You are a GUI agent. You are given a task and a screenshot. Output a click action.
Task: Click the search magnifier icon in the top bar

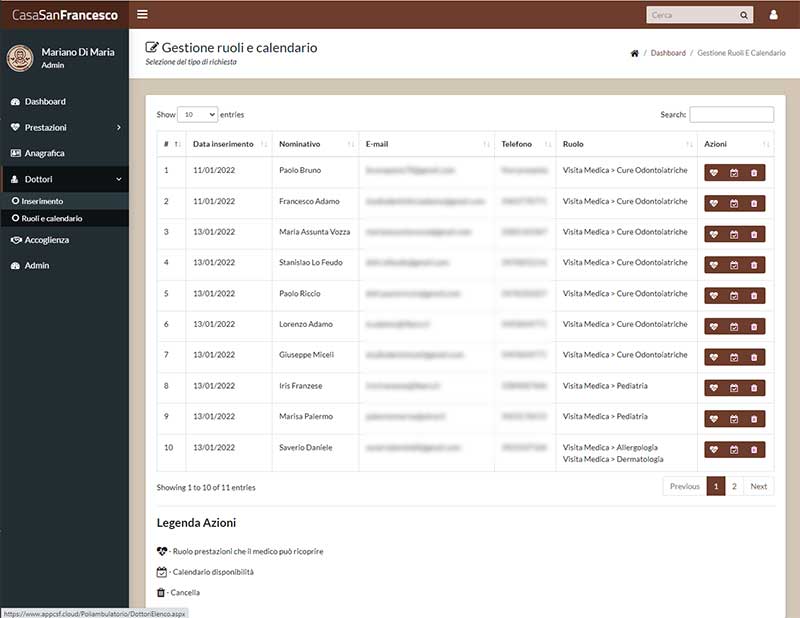pos(744,15)
